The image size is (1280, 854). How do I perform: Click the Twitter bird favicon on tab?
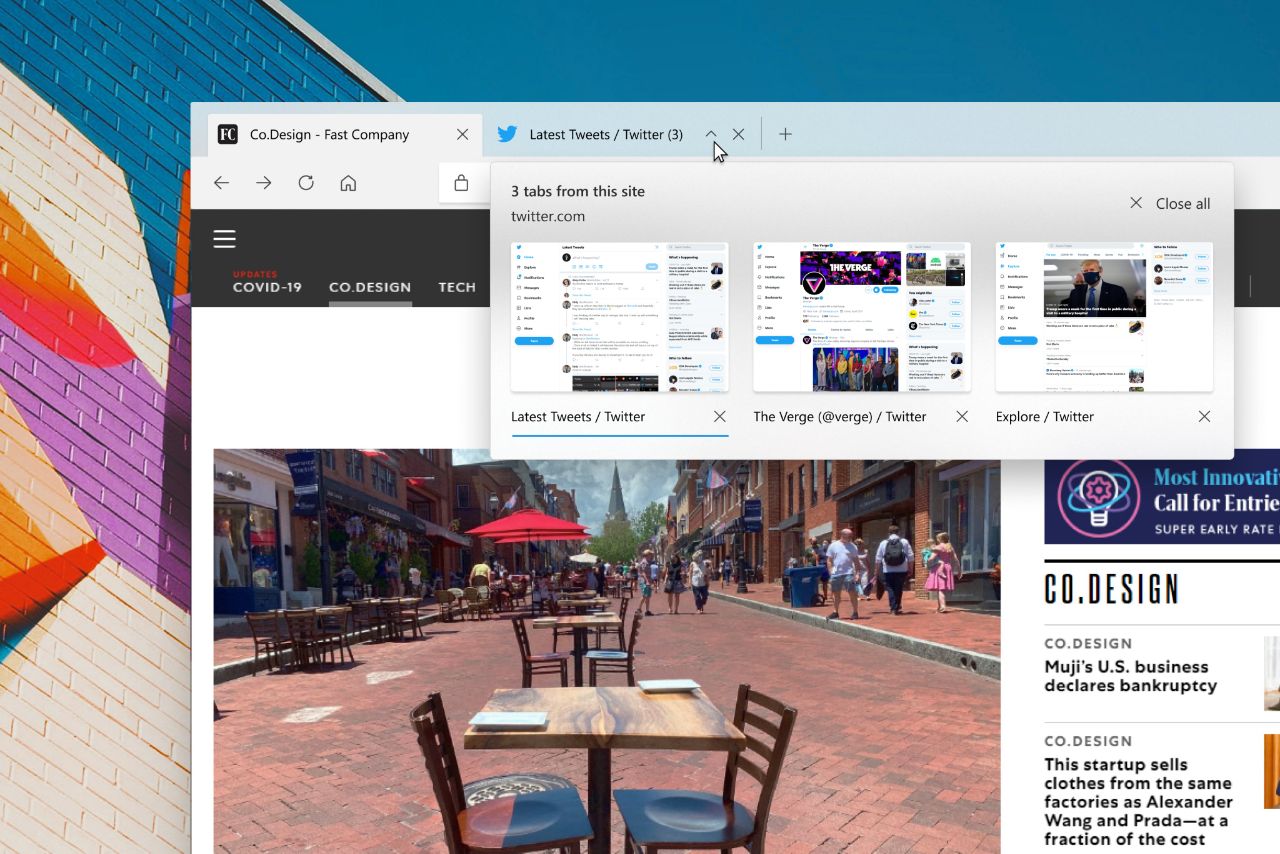click(507, 134)
